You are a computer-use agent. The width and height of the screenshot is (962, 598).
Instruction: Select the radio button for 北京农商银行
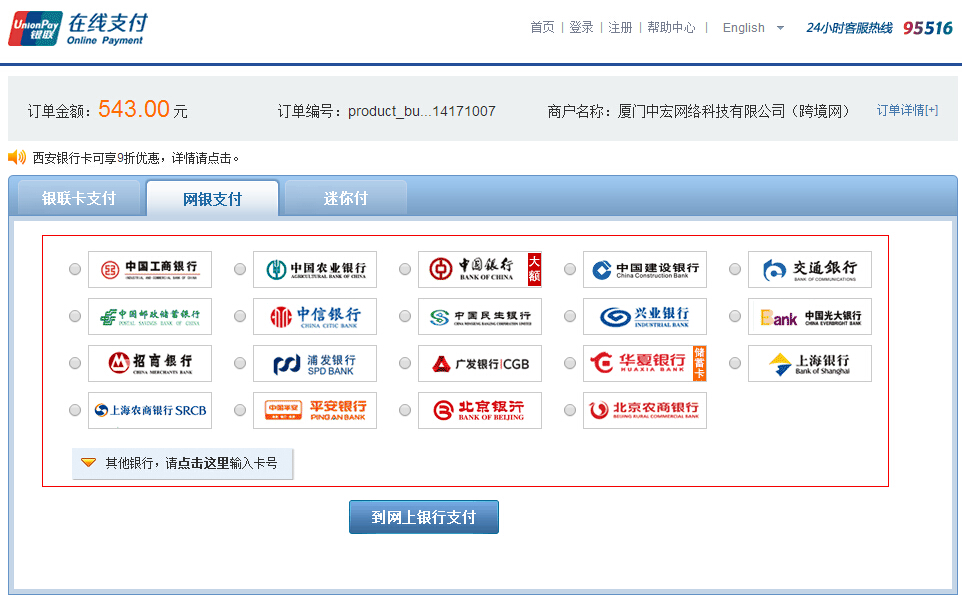click(x=570, y=410)
